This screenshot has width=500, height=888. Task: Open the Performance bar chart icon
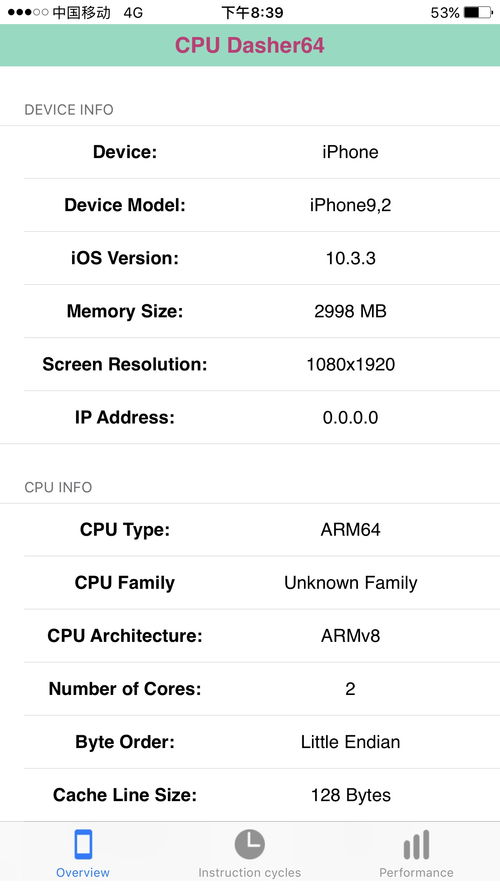pyautogui.click(x=416, y=844)
